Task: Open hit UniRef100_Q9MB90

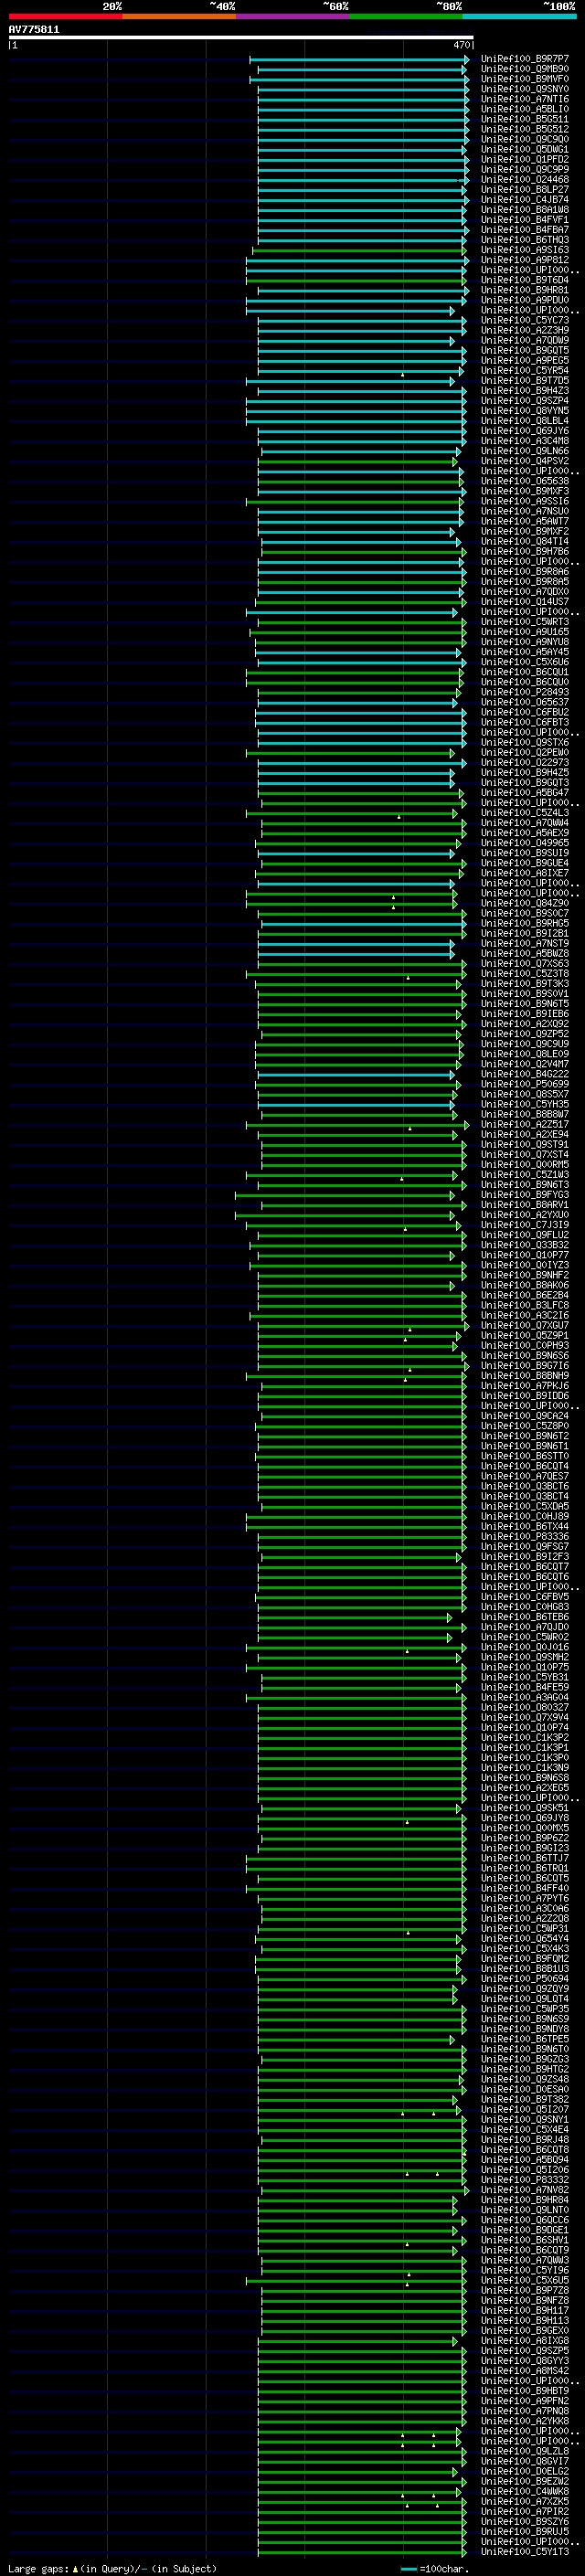Action: click(x=524, y=69)
